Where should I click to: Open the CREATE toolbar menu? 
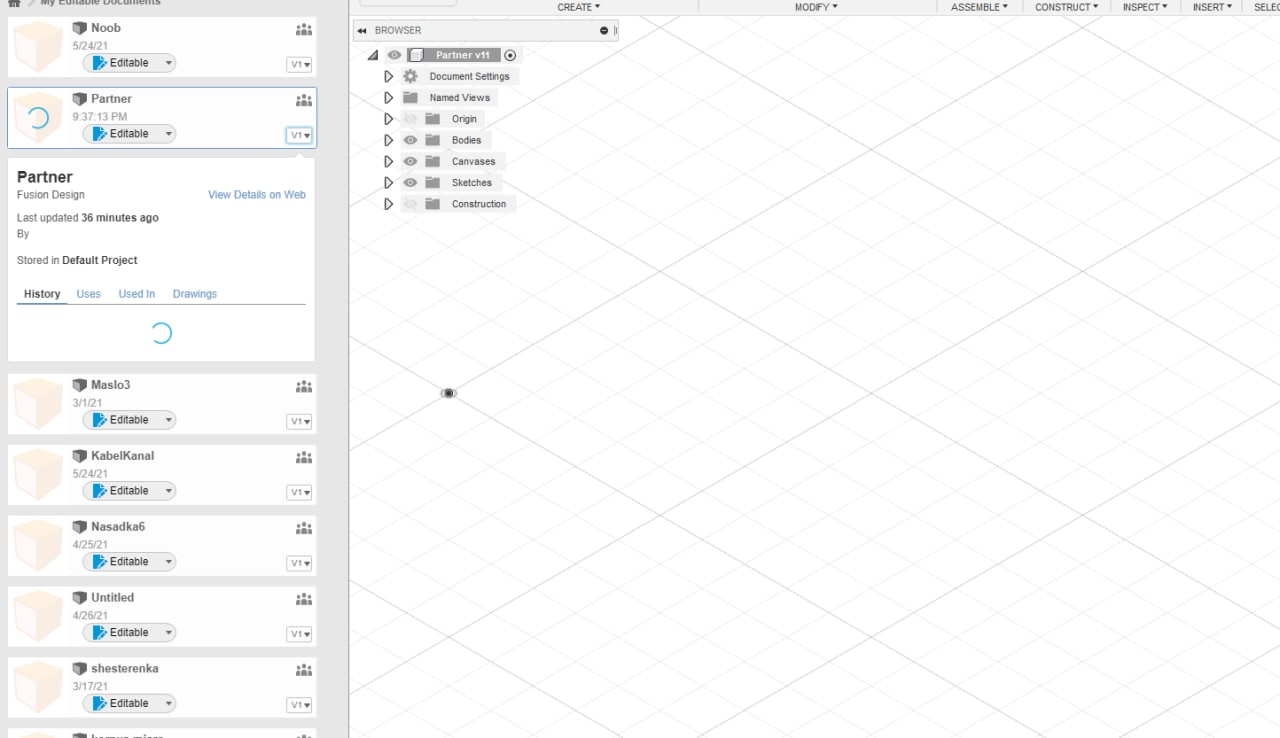[x=579, y=7]
